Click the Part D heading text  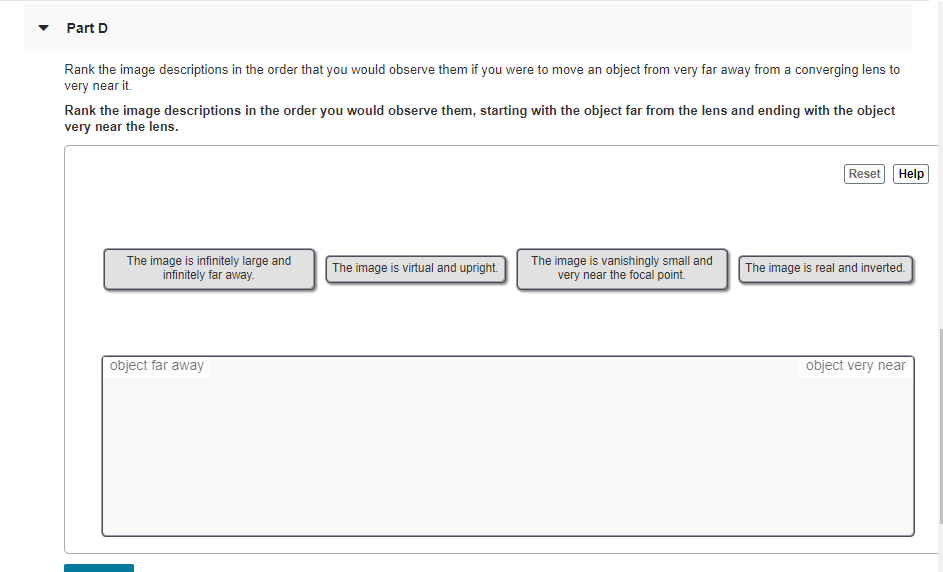point(87,28)
